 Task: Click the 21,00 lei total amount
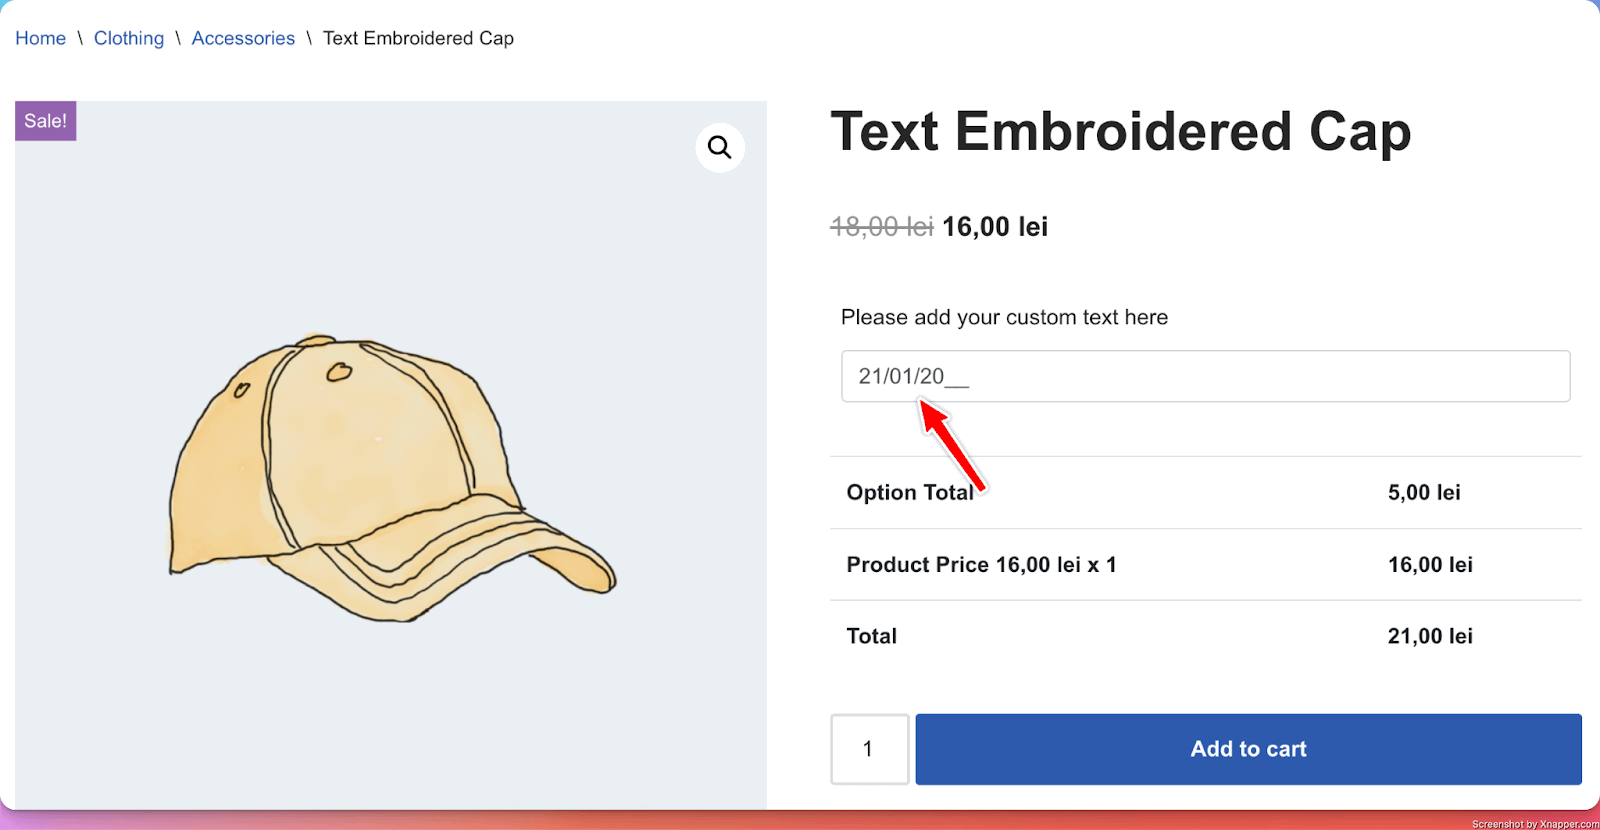pos(1430,636)
